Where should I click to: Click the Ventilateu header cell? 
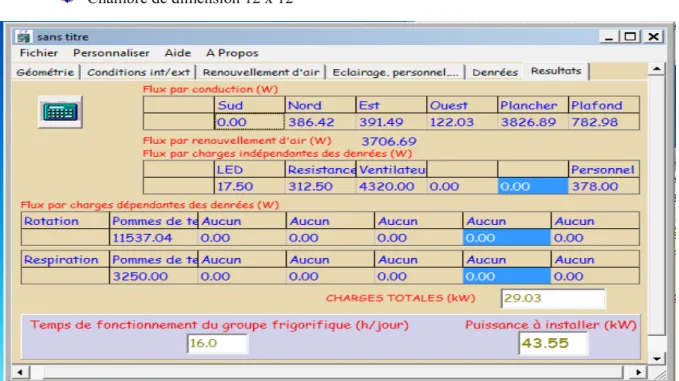[x=391, y=170]
